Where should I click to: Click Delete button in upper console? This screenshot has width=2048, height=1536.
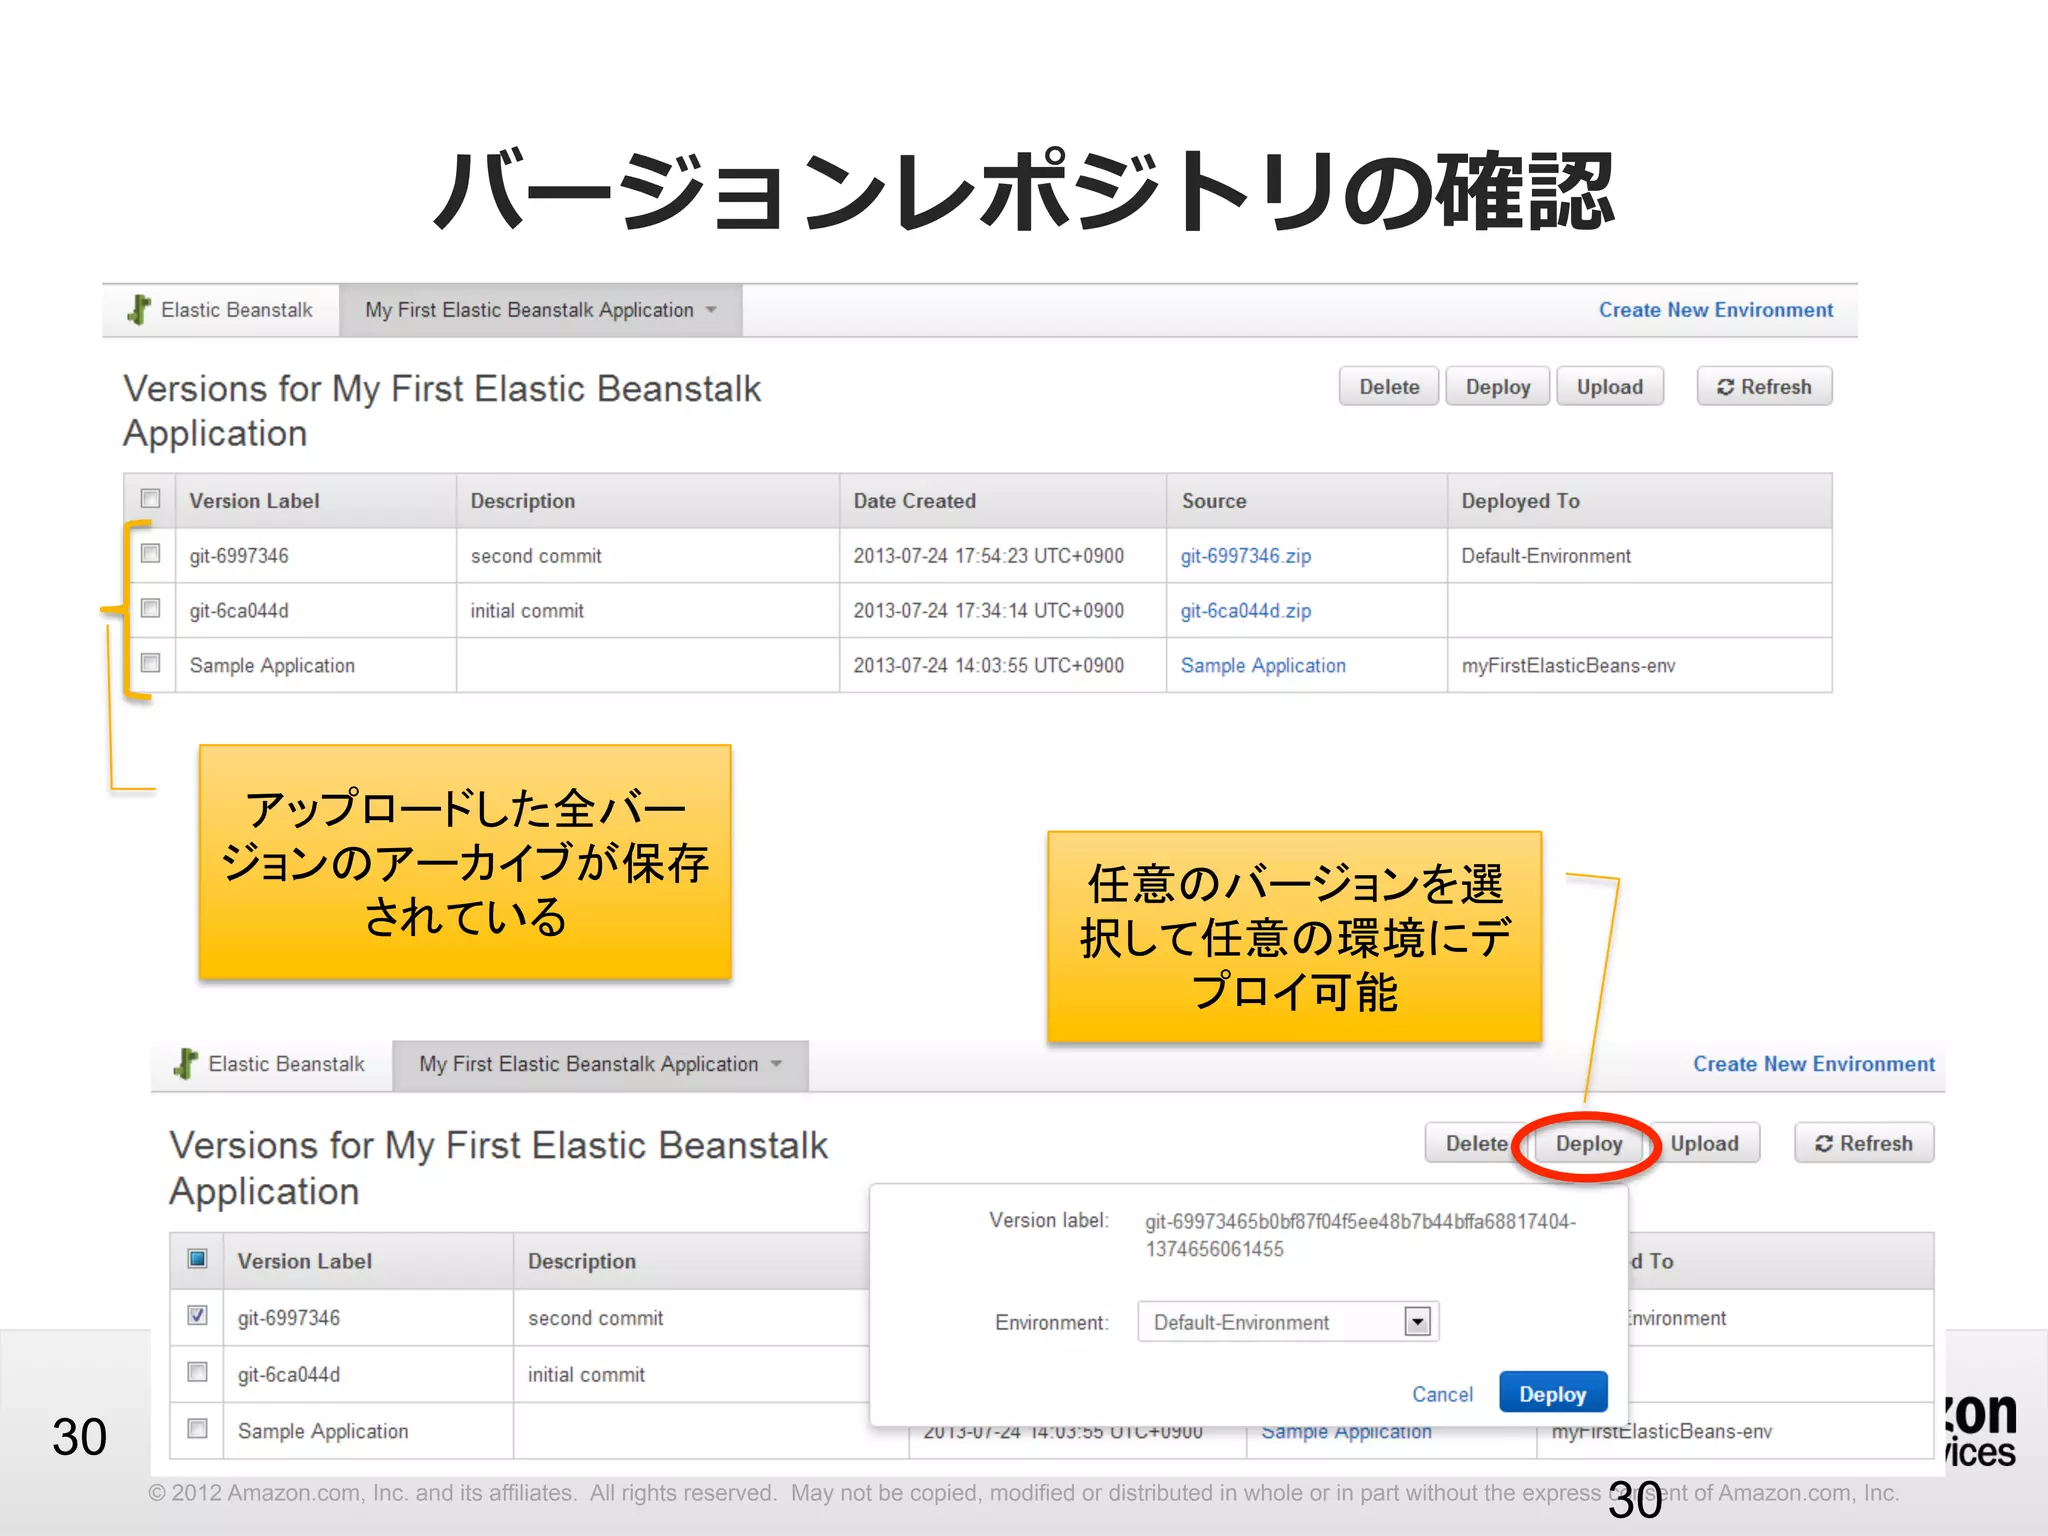click(1389, 387)
